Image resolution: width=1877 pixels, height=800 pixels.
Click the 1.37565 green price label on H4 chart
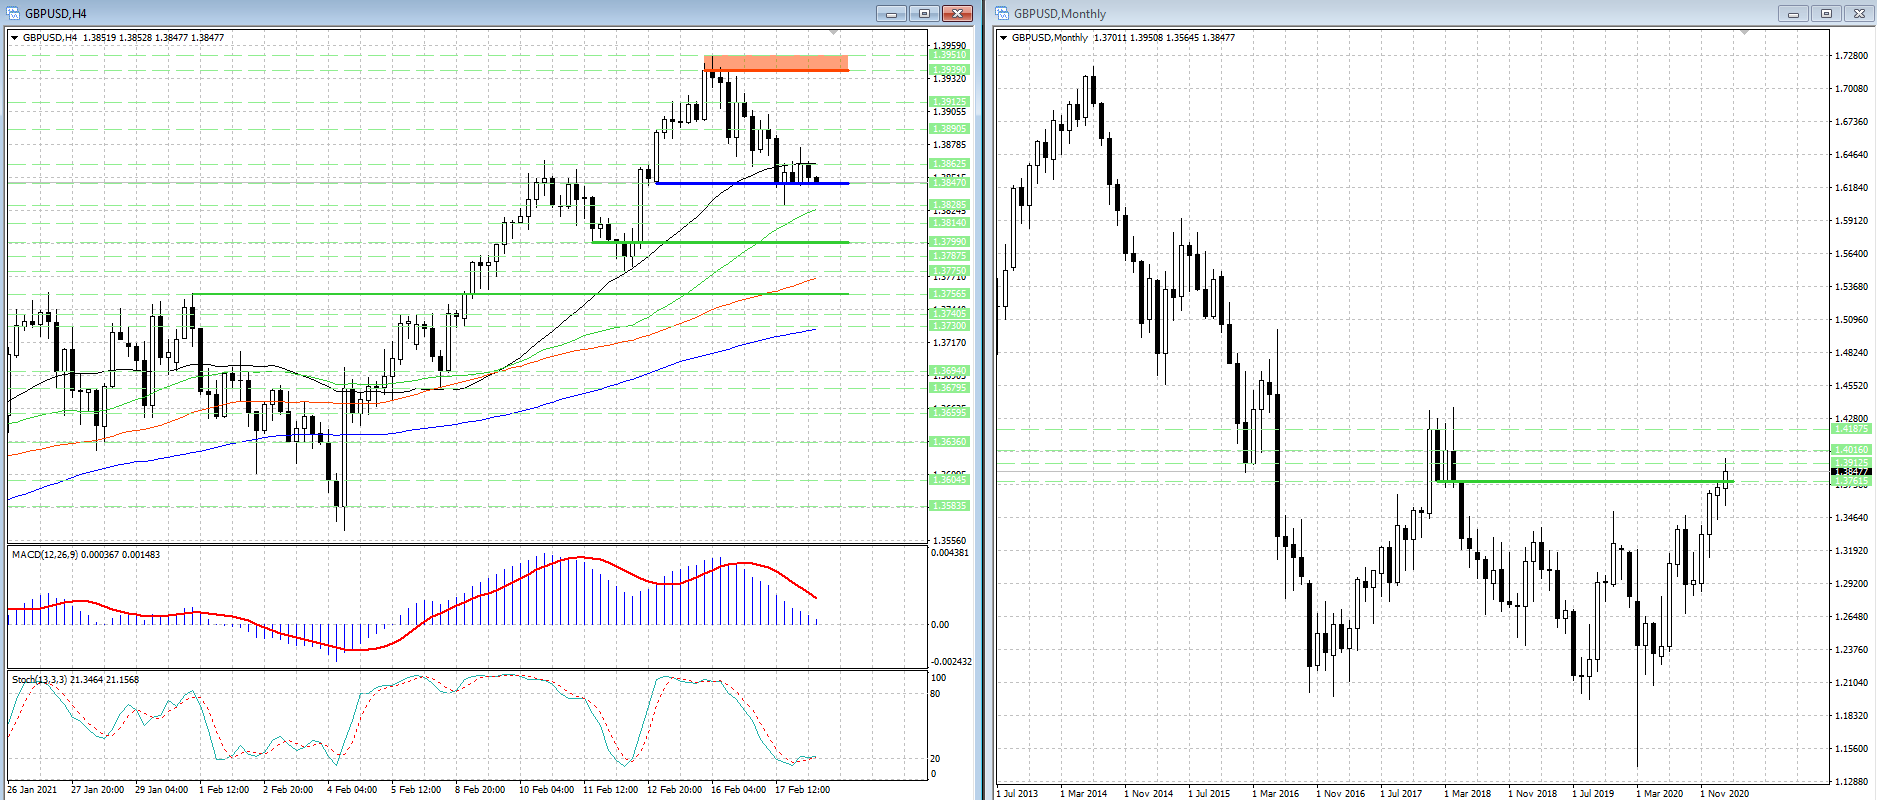(x=949, y=293)
